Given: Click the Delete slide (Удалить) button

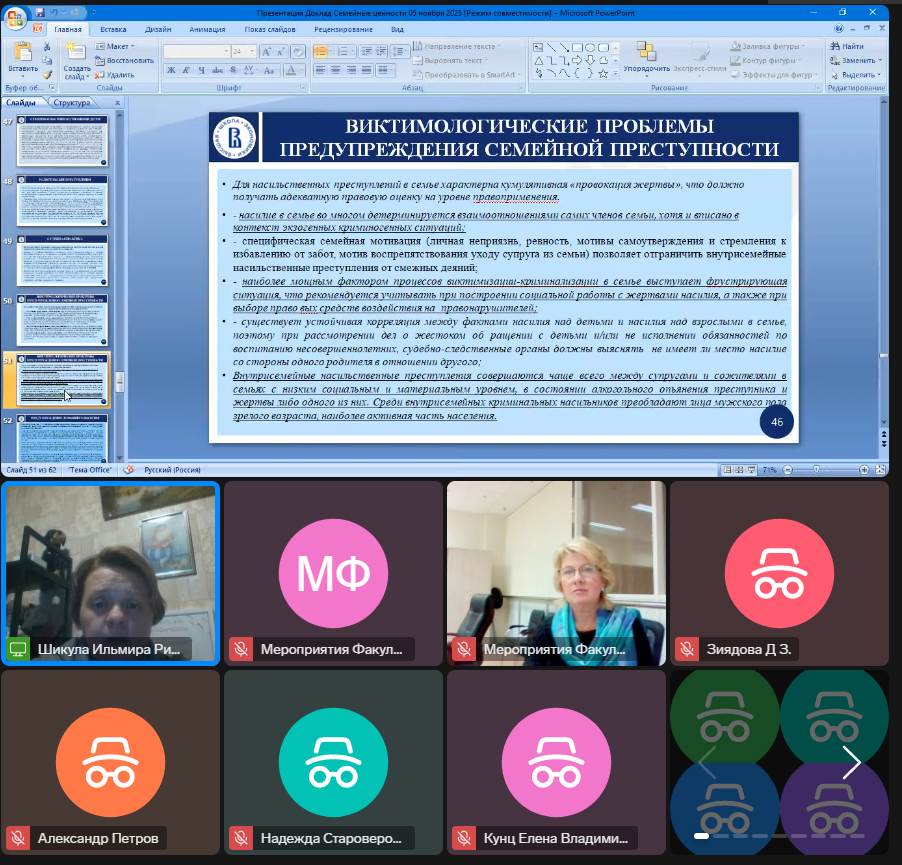Looking at the screenshot, I should click(115, 75).
